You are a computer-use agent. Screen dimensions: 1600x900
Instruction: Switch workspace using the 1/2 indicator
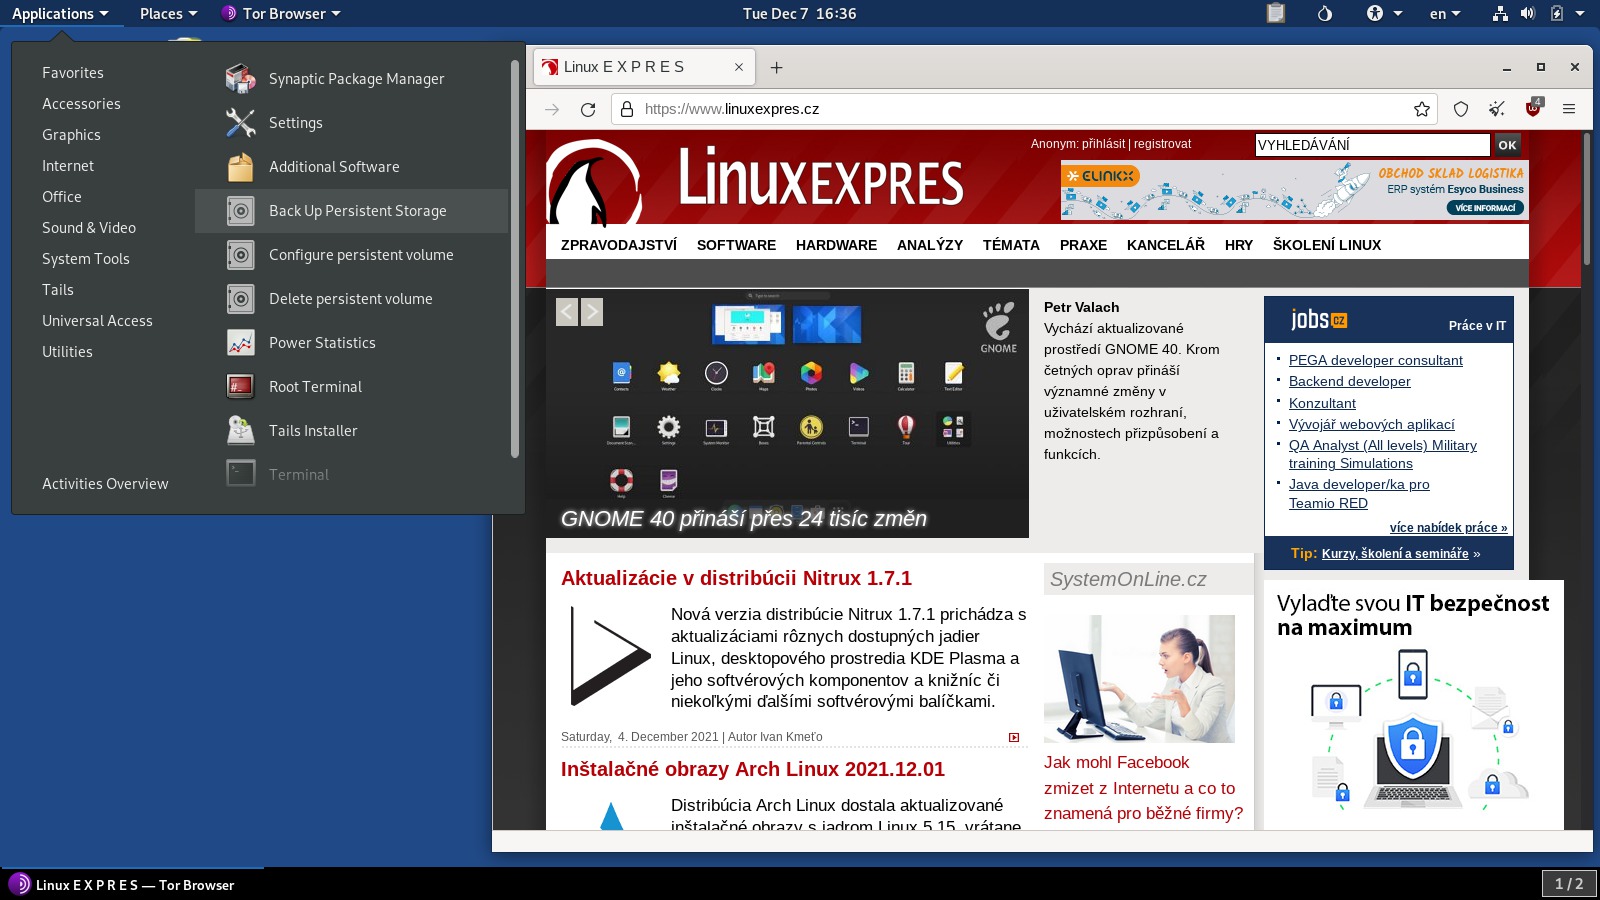coord(1569,884)
